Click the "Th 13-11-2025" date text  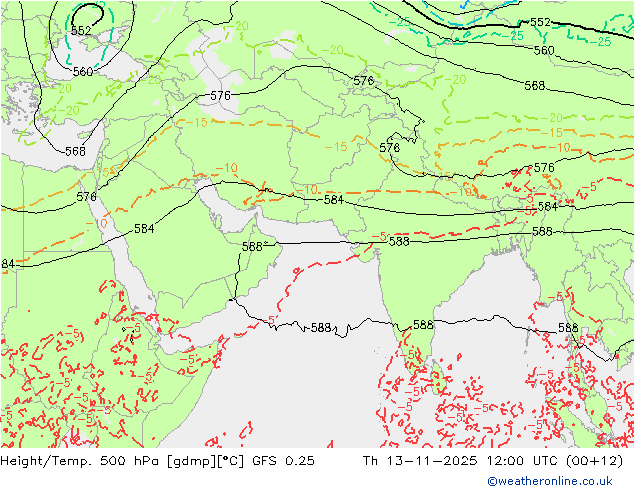420,461
